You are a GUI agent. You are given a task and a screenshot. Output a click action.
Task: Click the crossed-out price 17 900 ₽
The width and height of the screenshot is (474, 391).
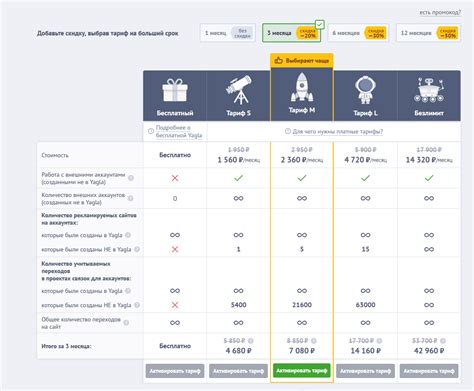[x=429, y=150]
